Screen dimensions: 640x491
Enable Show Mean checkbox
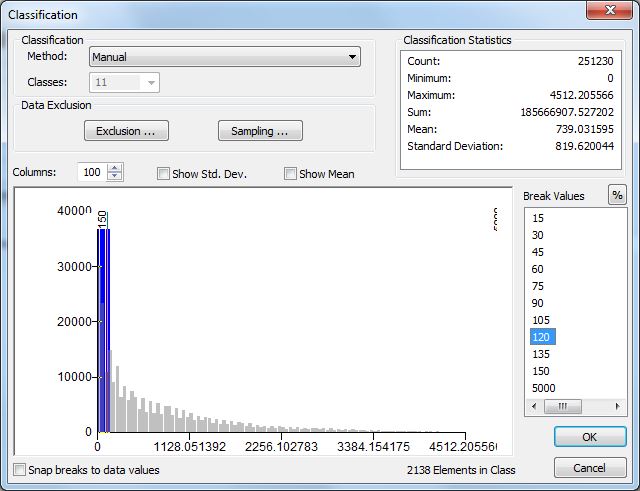(x=291, y=174)
